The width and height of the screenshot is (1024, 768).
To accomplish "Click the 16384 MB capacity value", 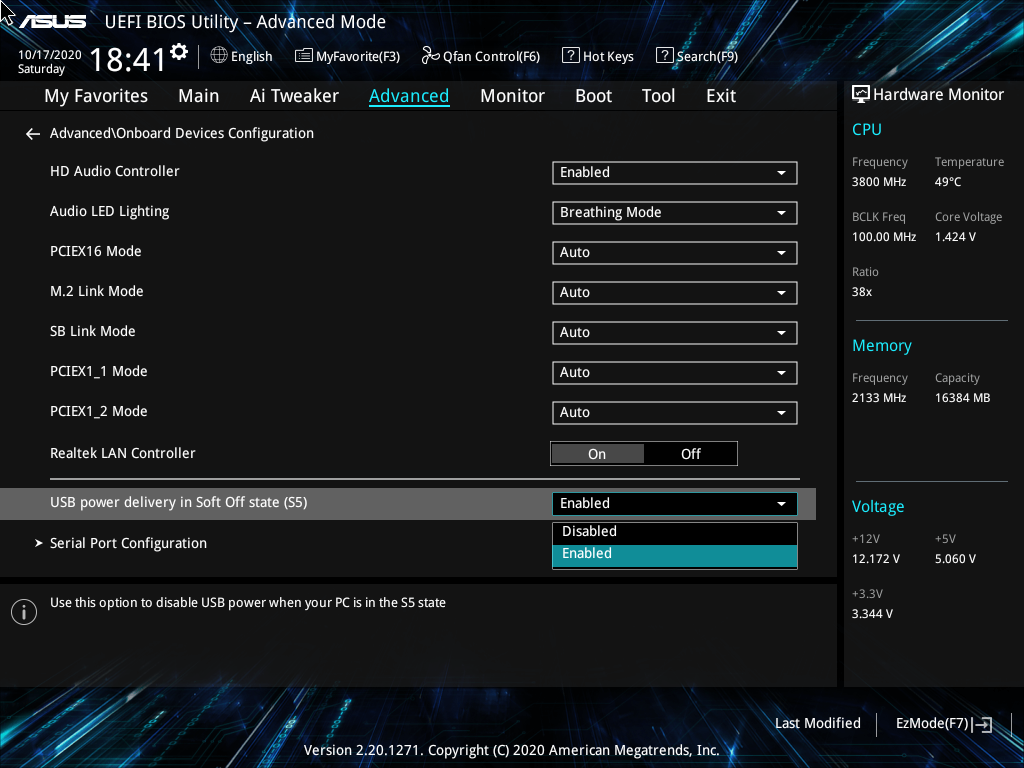I will (x=963, y=398).
